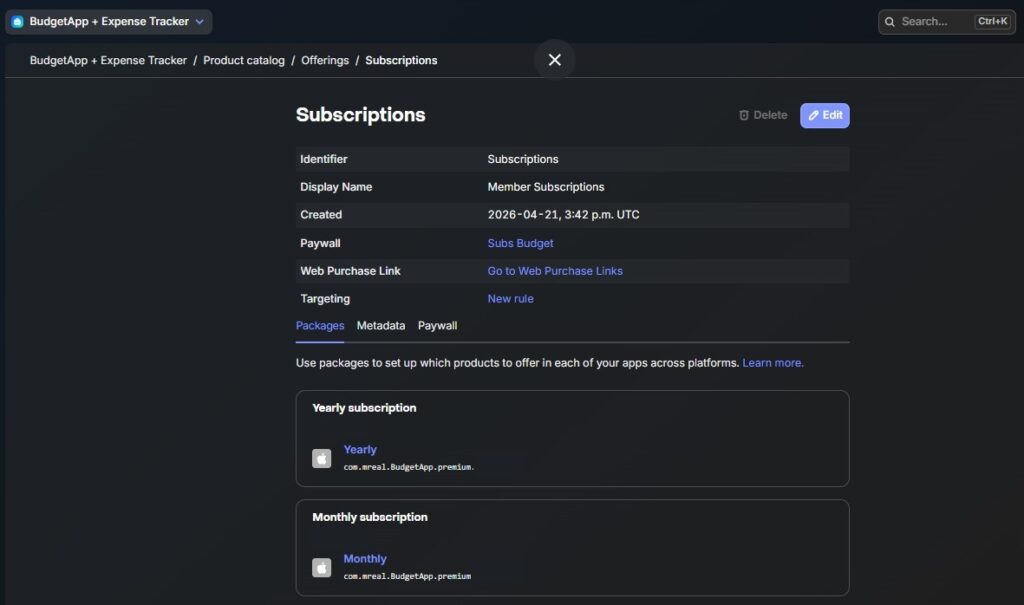Click the BudgetApp logo icon in project selector
Image resolution: width=1024 pixels, height=605 pixels.
(x=18, y=22)
